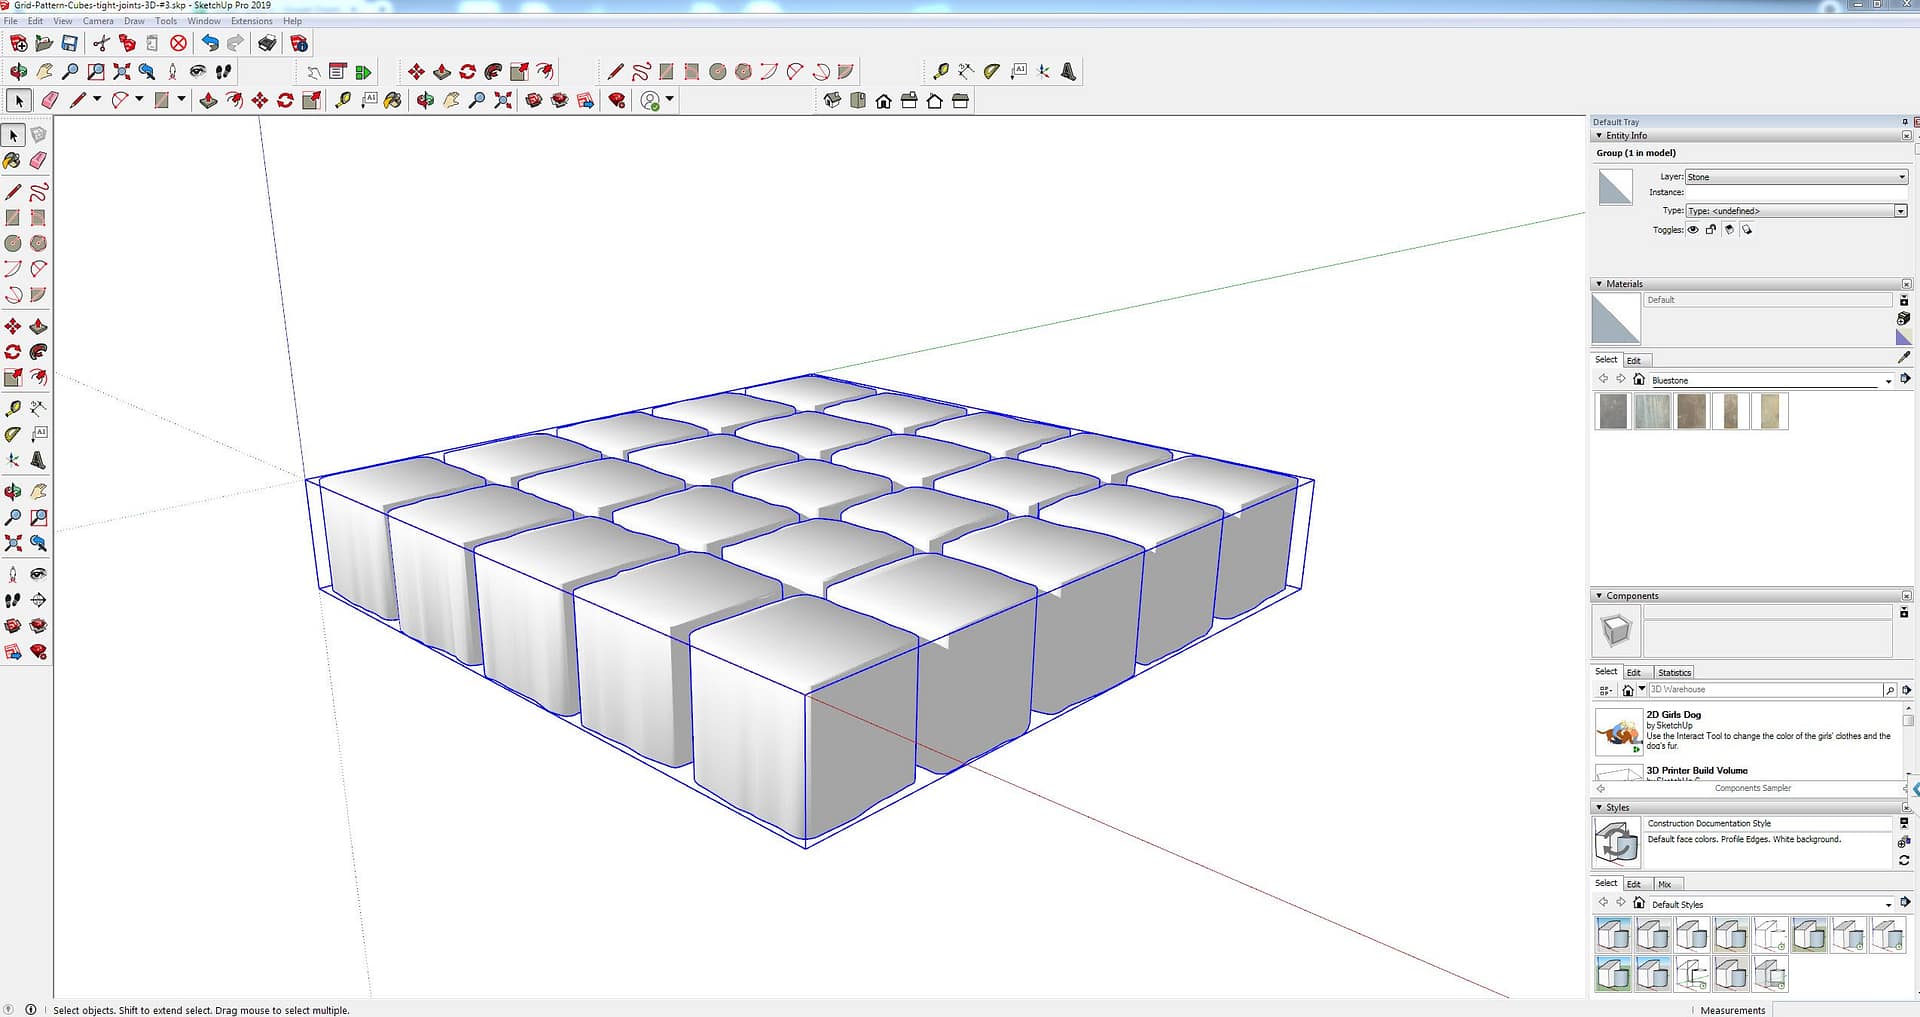
Task: Pick the Eraser tool in the left toolbar
Action: point(38,160)
